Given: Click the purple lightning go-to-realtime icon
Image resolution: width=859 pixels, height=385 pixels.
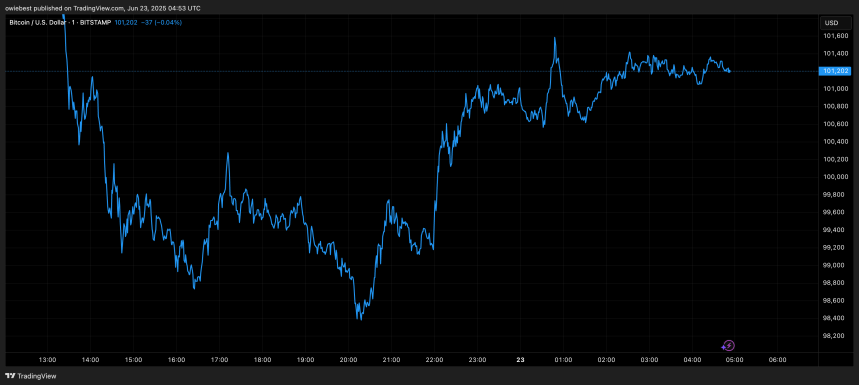Looking at the screenshot, I should click(x=728, y=346).
